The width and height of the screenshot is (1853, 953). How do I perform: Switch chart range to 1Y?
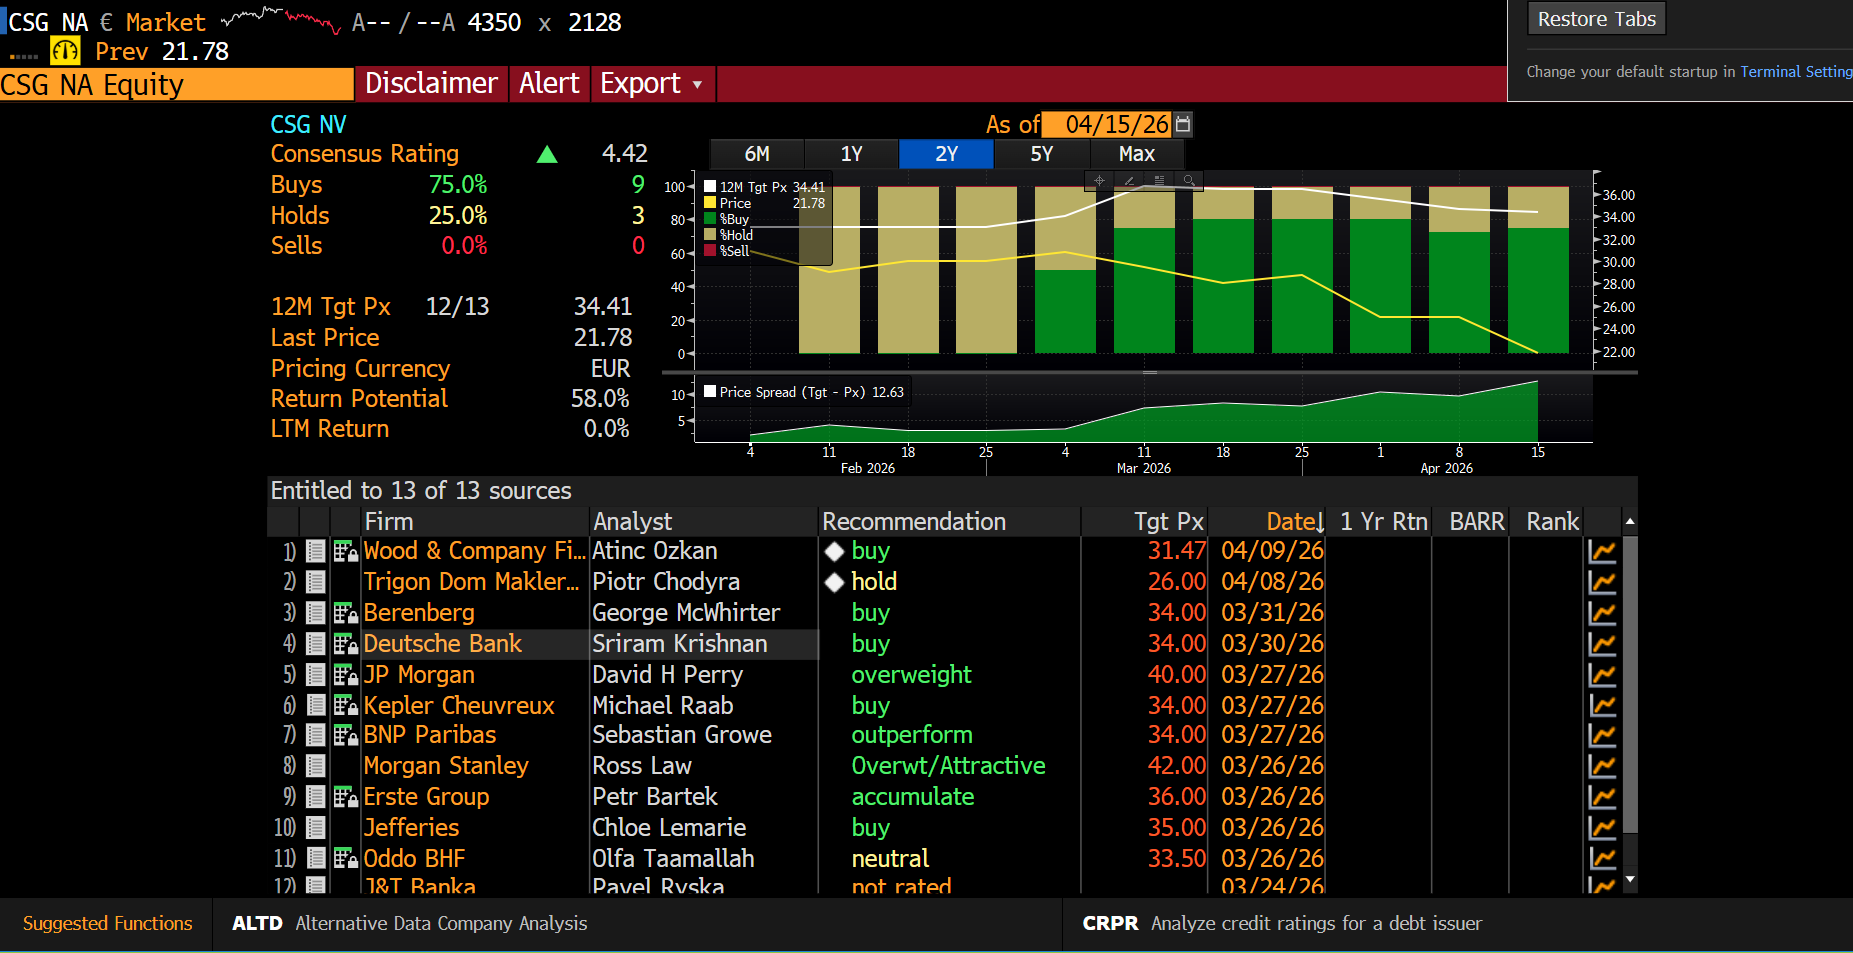852,154
